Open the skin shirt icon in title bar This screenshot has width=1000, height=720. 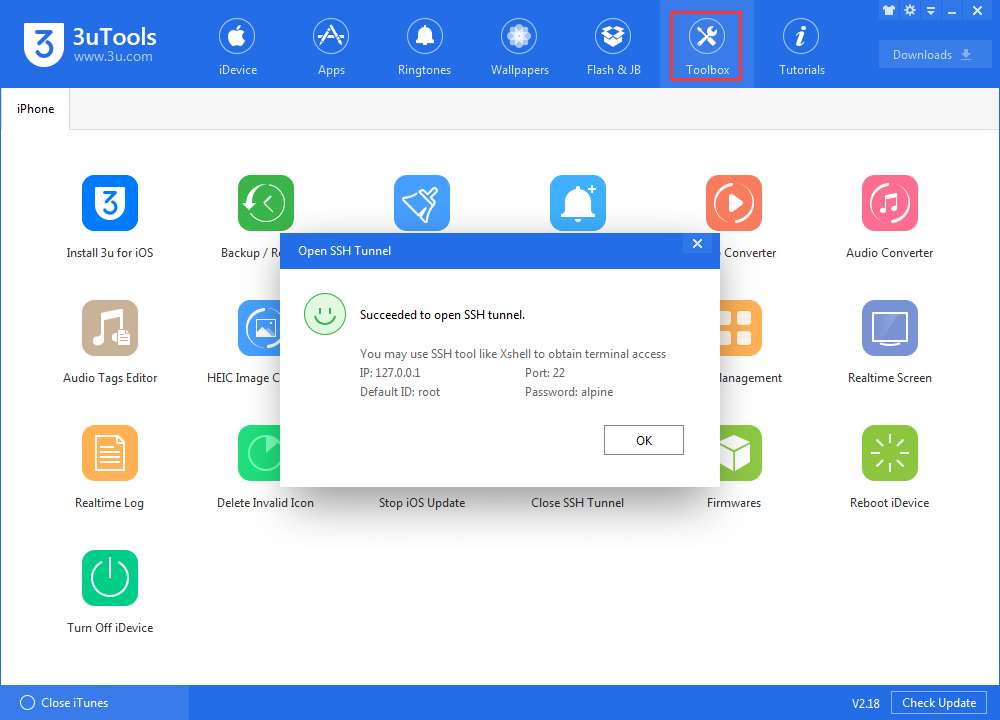click(x=888, y=10)
